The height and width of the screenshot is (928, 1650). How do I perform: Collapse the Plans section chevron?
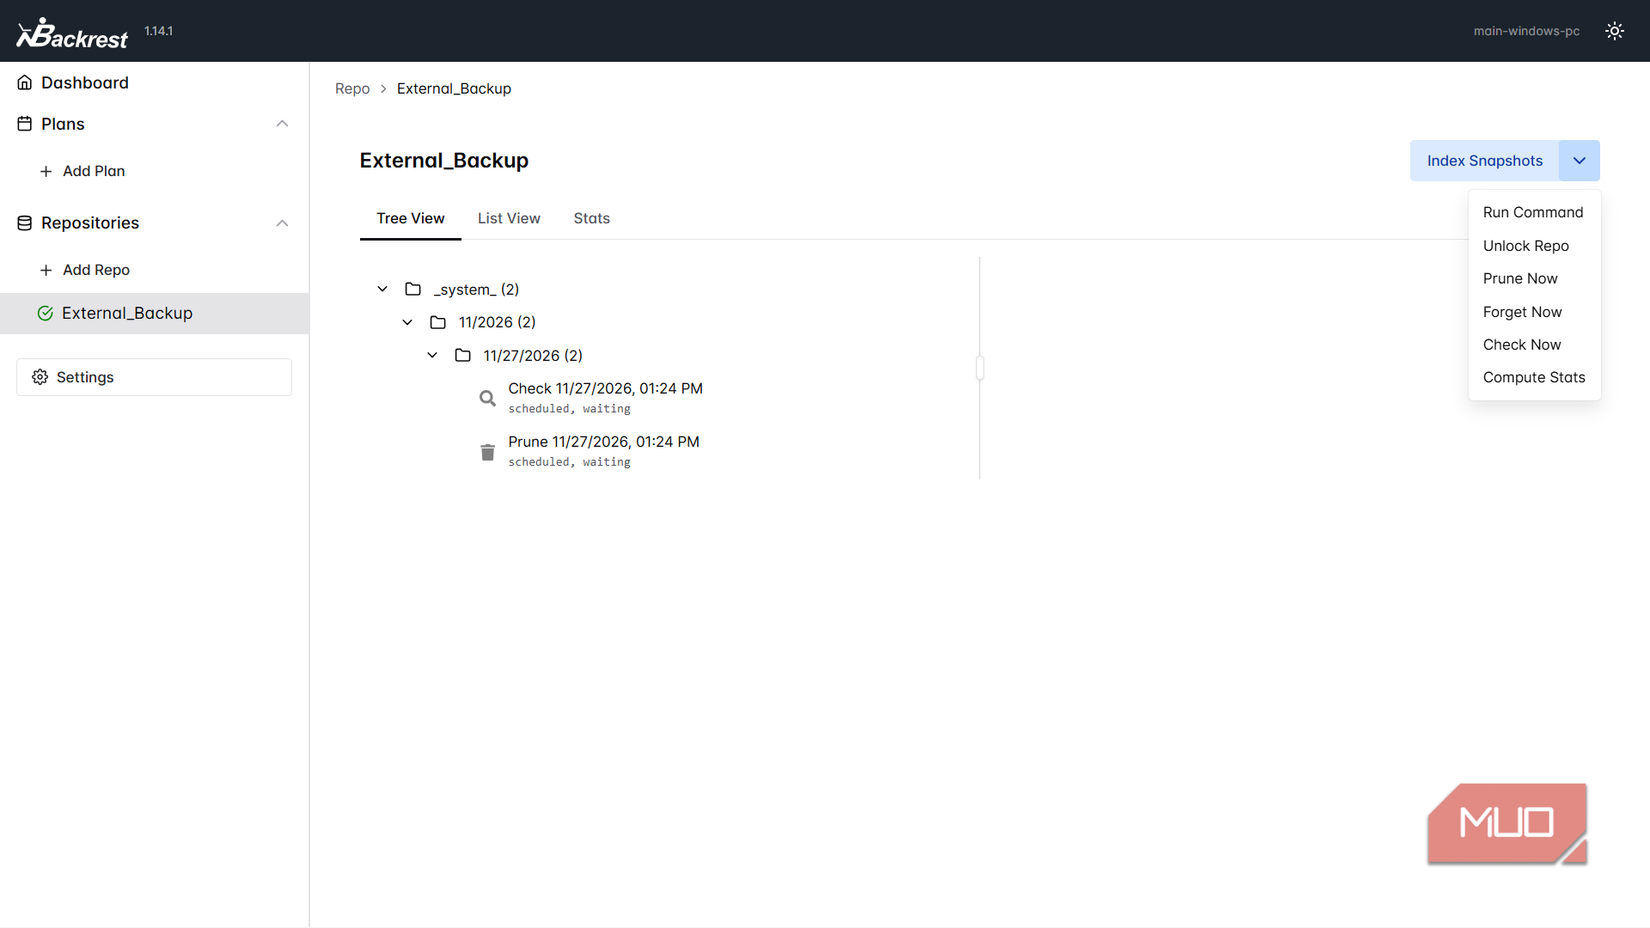[x=282, y=124]
